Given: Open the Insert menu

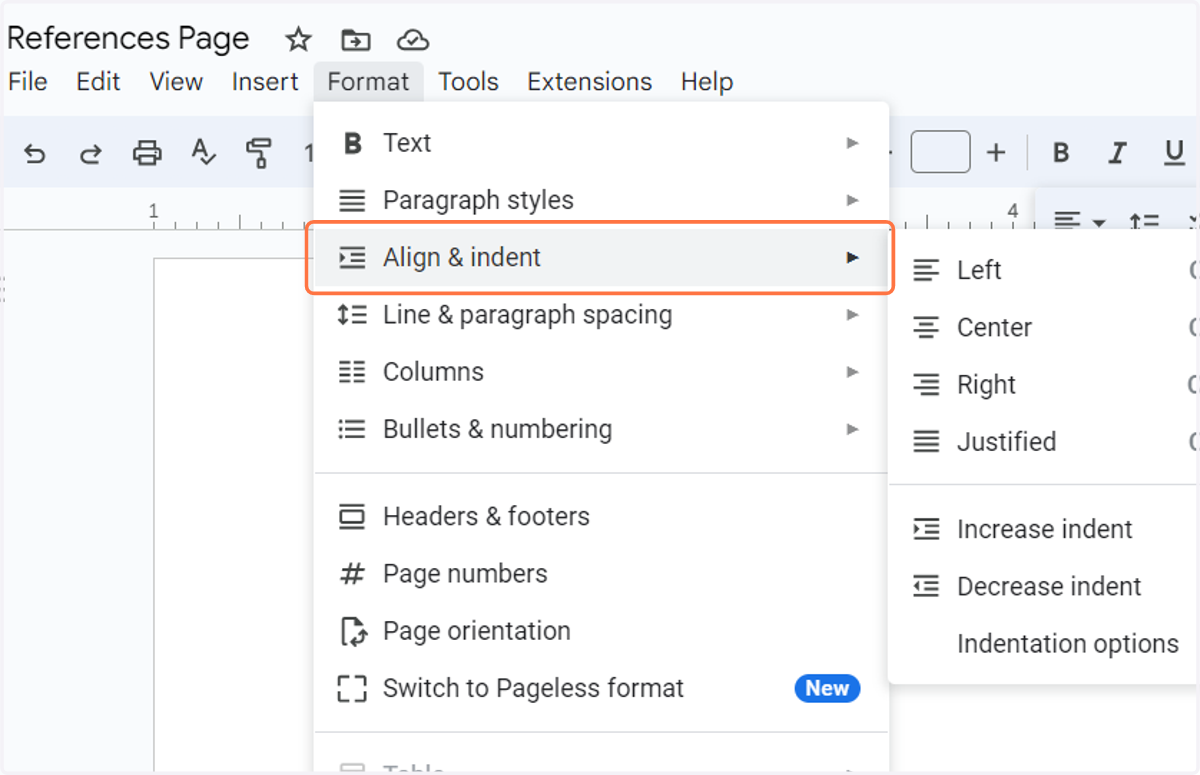Looking at the screenshot, I should pyautogui.click(x=265, y=82).
